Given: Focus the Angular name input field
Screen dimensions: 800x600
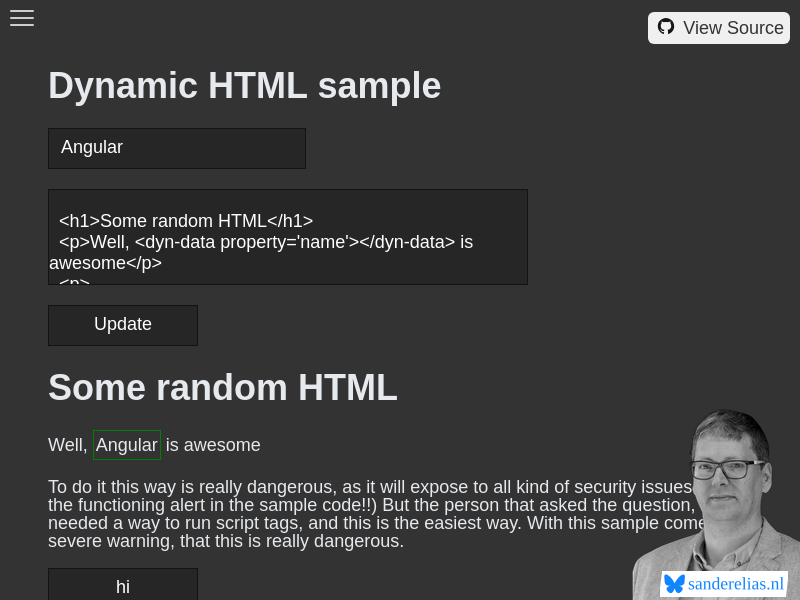Looking at the screenshot, I should (177, 147).
